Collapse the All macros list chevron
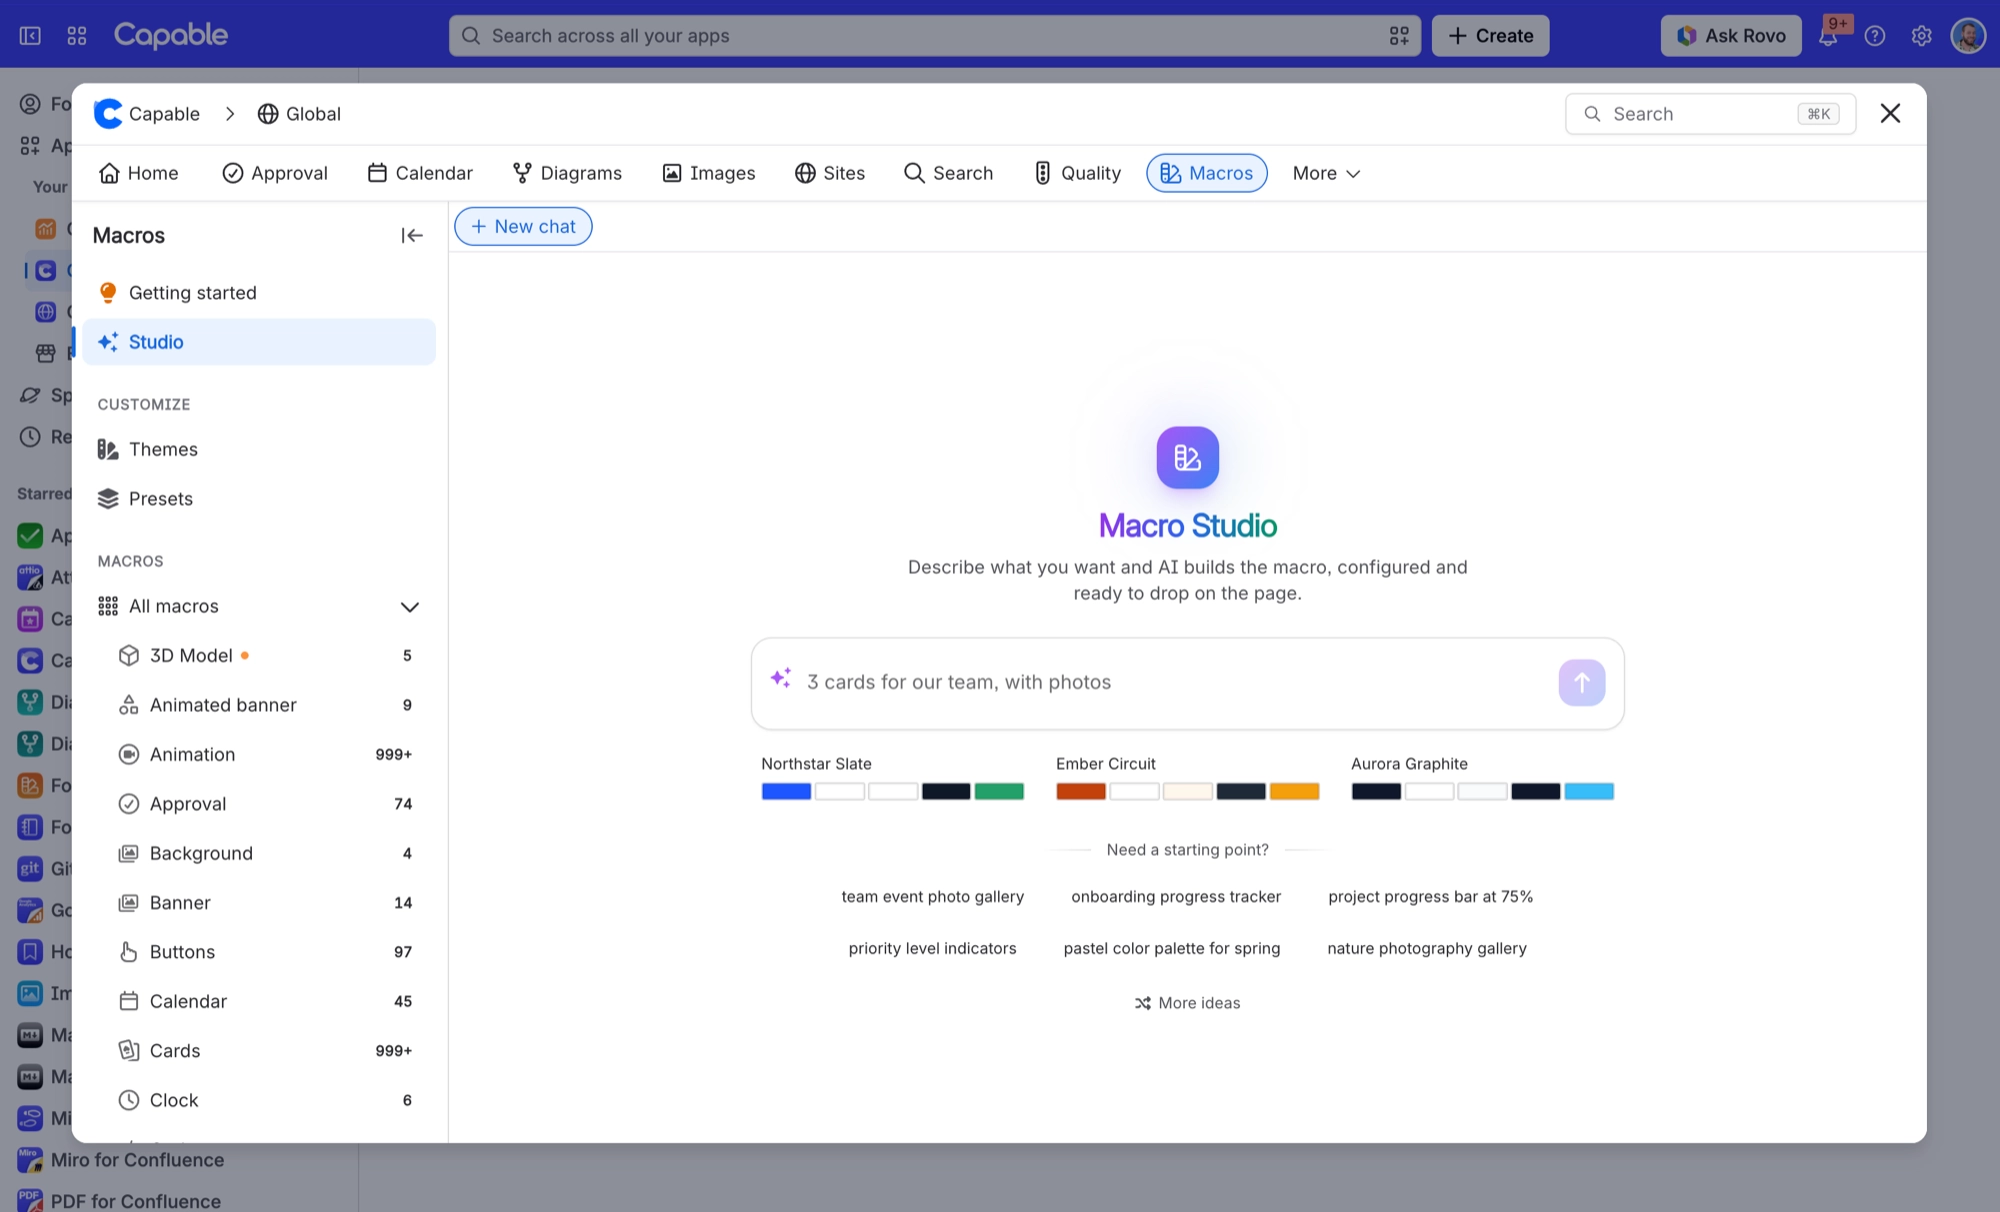Viewport: 2000px width, 1212px height. tap(409, 607)
